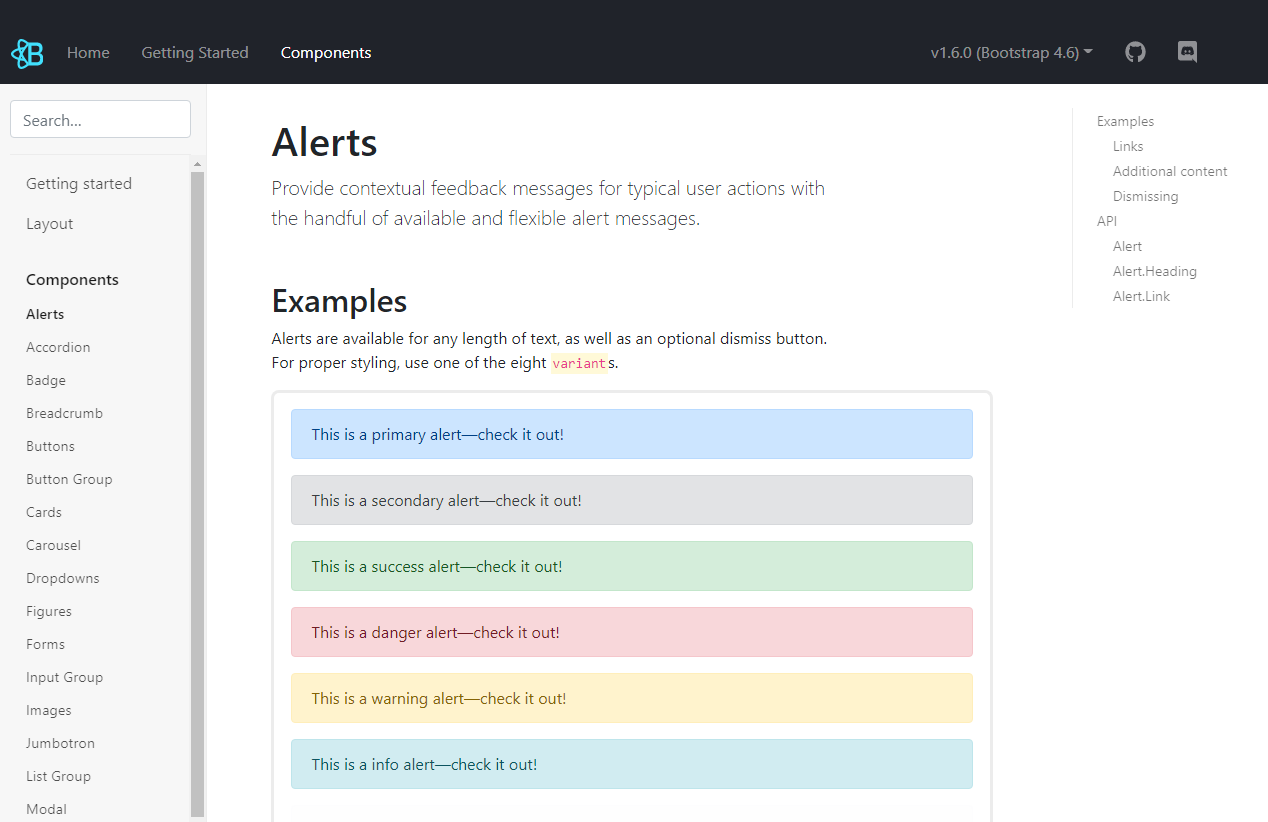
Task: Open the Accordion component page
Action: pyautogui.click(x=58, y=347)
